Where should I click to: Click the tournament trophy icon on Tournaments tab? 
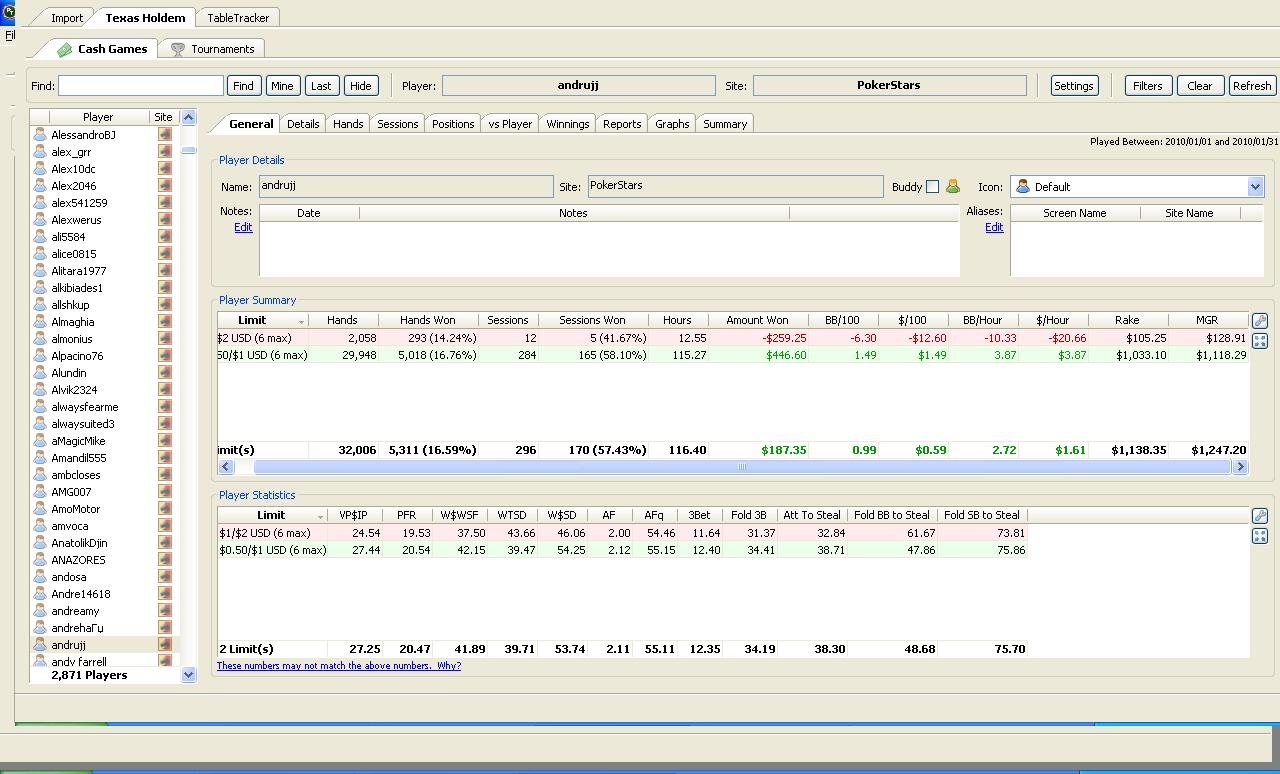coord(178,49)
